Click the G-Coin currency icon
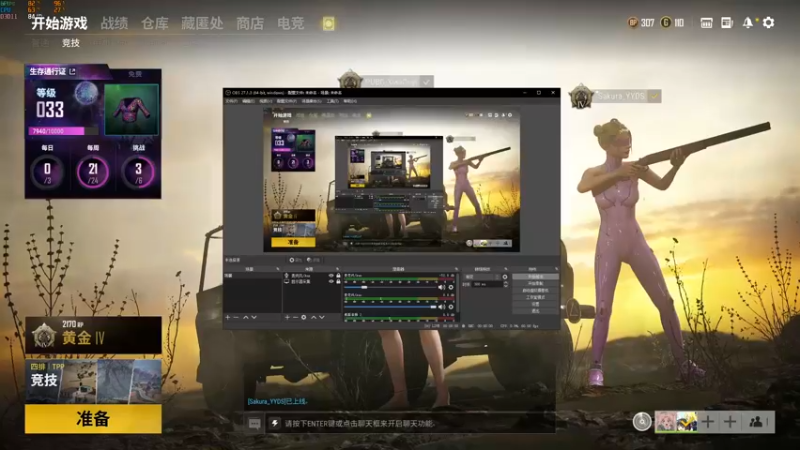This screenshot has height=450, width=800. tap(665, 22)
